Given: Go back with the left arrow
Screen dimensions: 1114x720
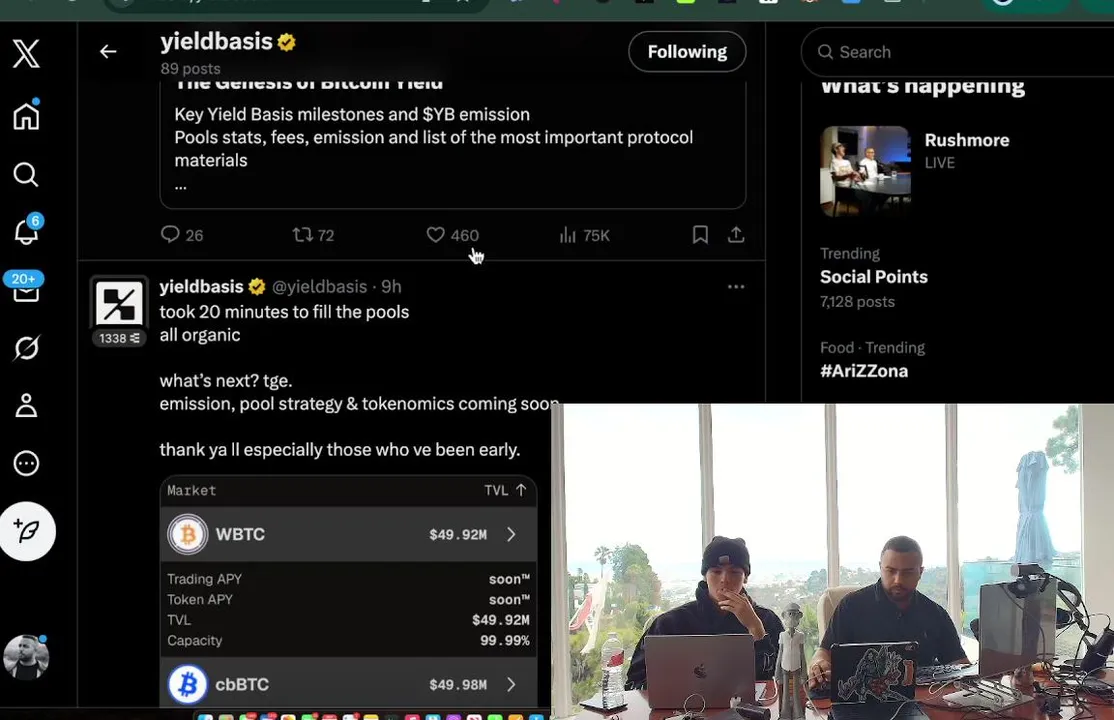Looking at the screenshot, I should (x=108, y=51).
